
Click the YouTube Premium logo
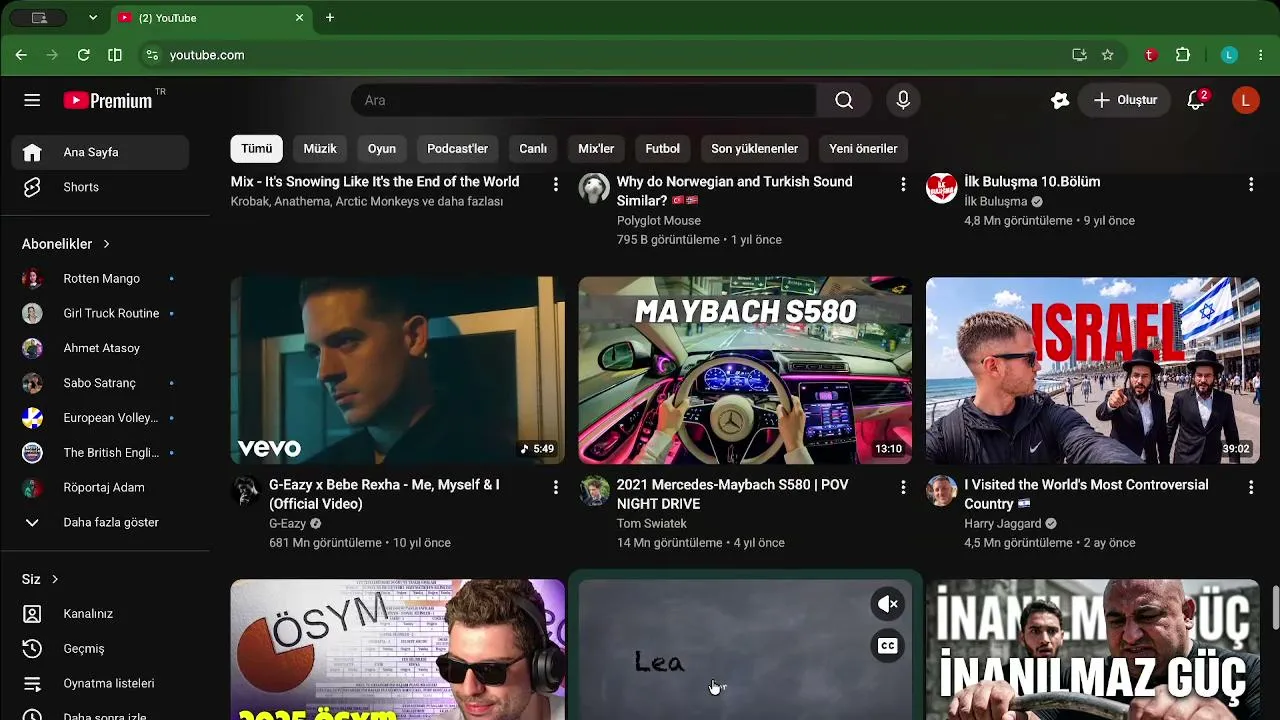point(108,100)
